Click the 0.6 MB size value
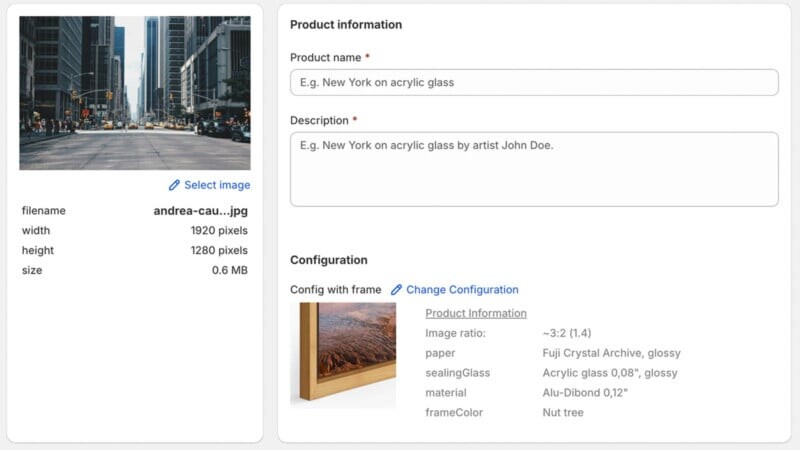 pos(229,270)
